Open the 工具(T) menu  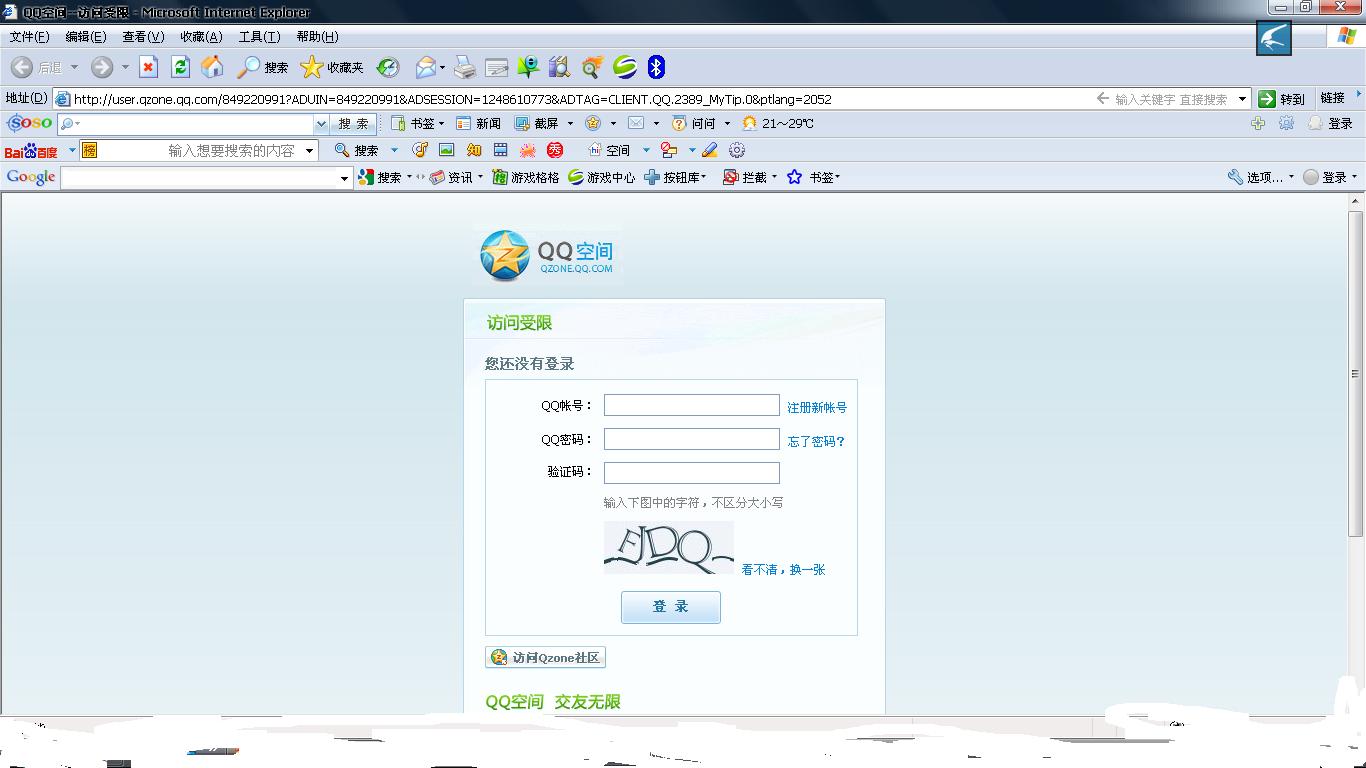coord(258,36)
